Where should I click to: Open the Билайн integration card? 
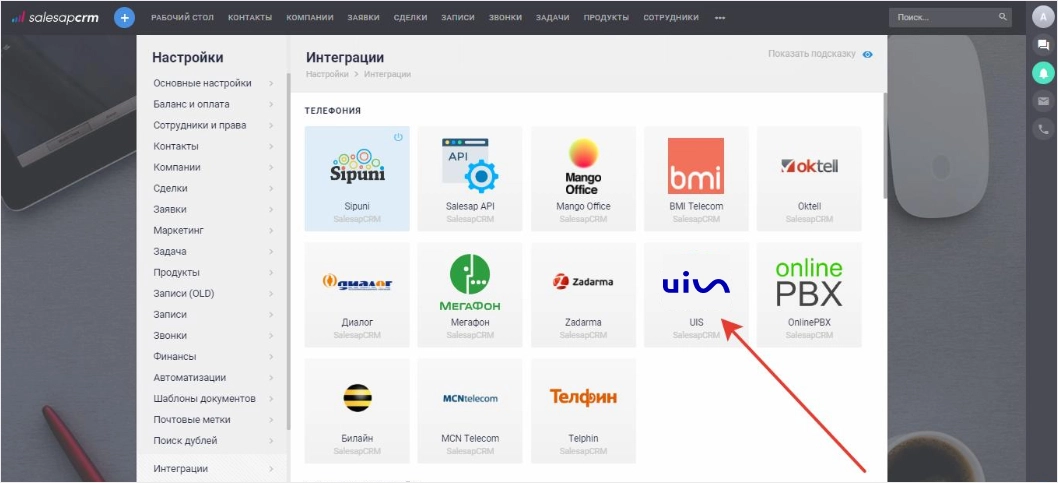[357, 411]
